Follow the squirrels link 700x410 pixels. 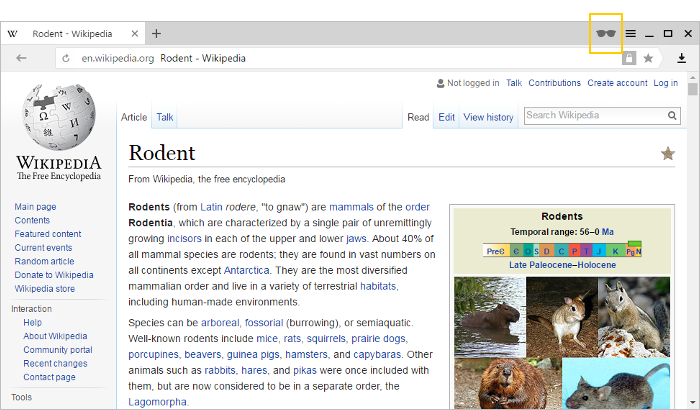tap(326, 339)
